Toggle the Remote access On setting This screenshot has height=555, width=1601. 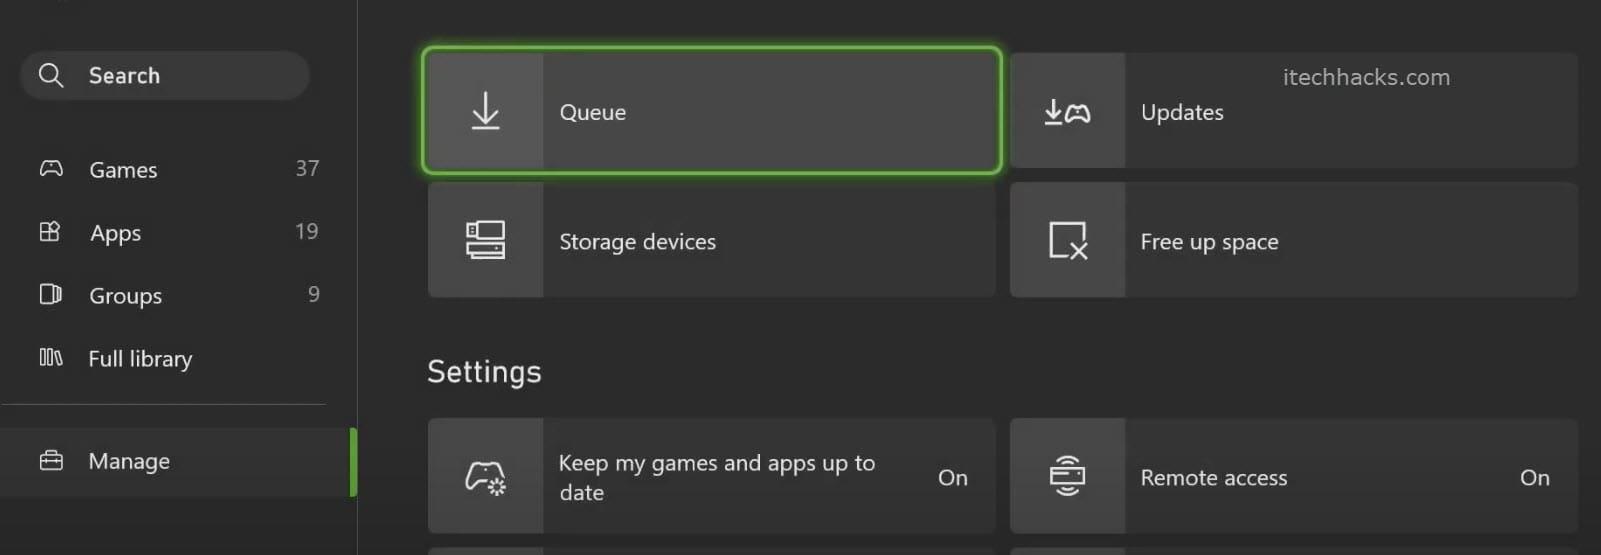pyautogui.click(x=1534, y=478)
